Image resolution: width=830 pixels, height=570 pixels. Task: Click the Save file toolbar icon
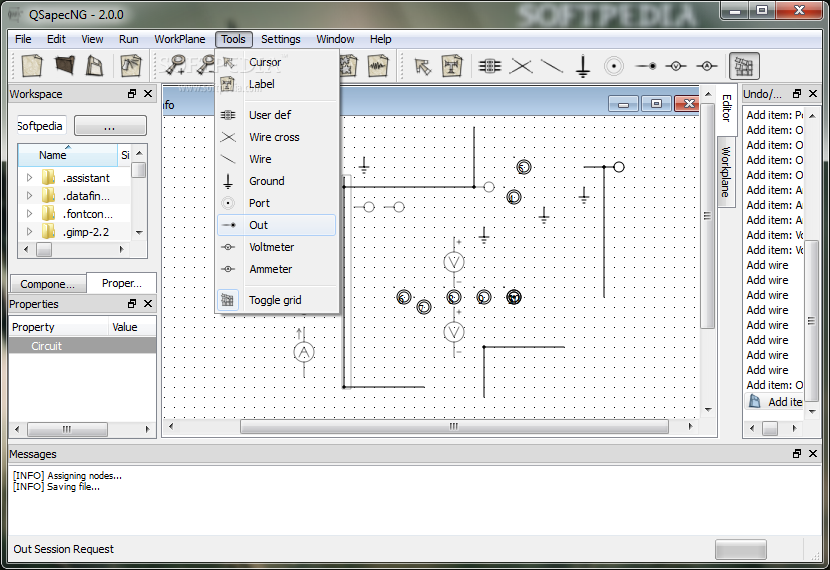click(x=94, y=66)
